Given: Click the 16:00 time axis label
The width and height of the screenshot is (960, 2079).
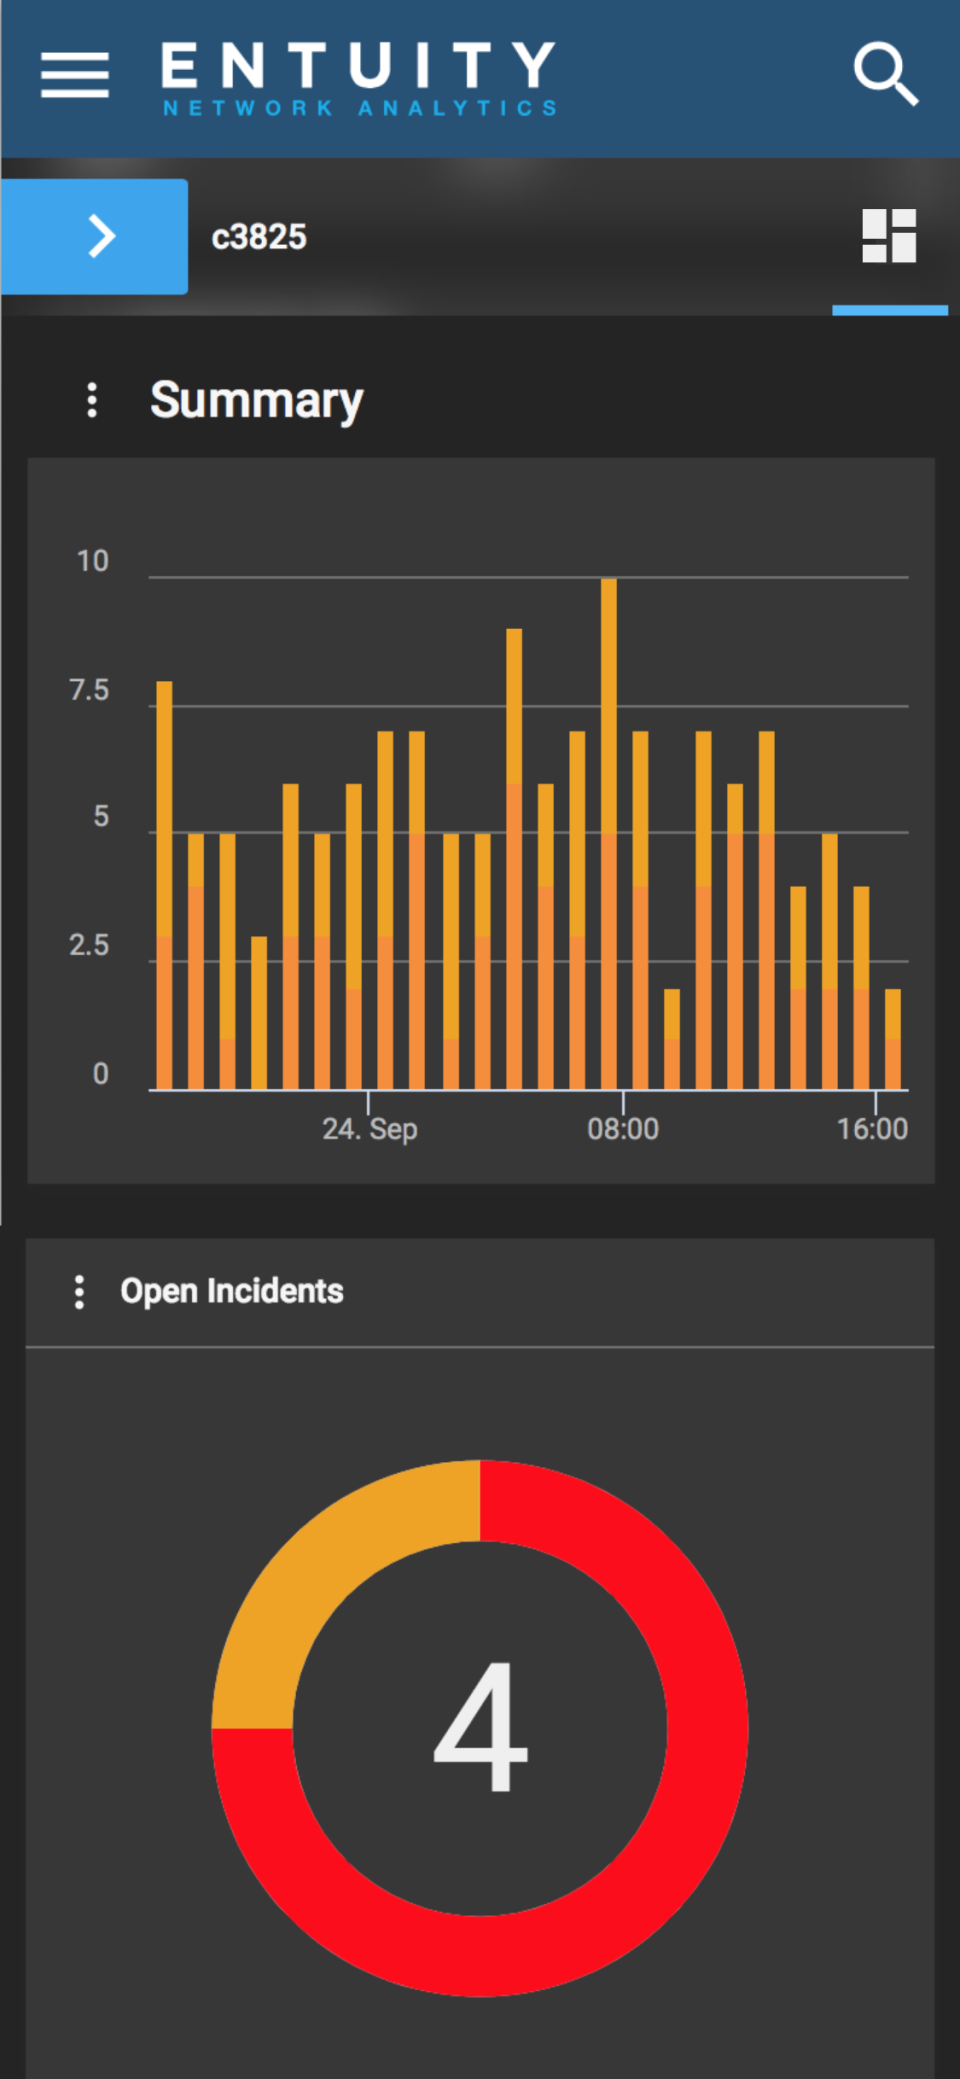Looking at the screenshot, I should point(872,1129).
